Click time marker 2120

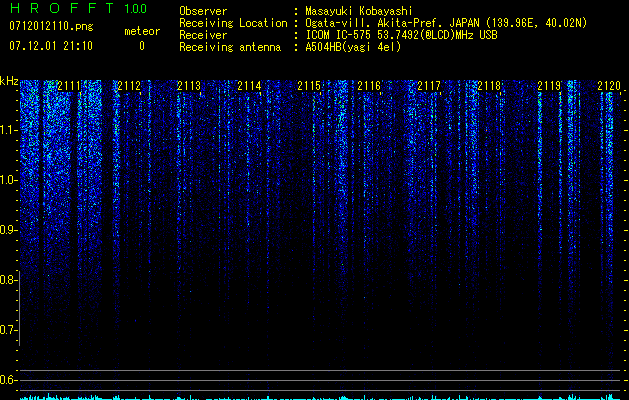(x=609, y=86)
